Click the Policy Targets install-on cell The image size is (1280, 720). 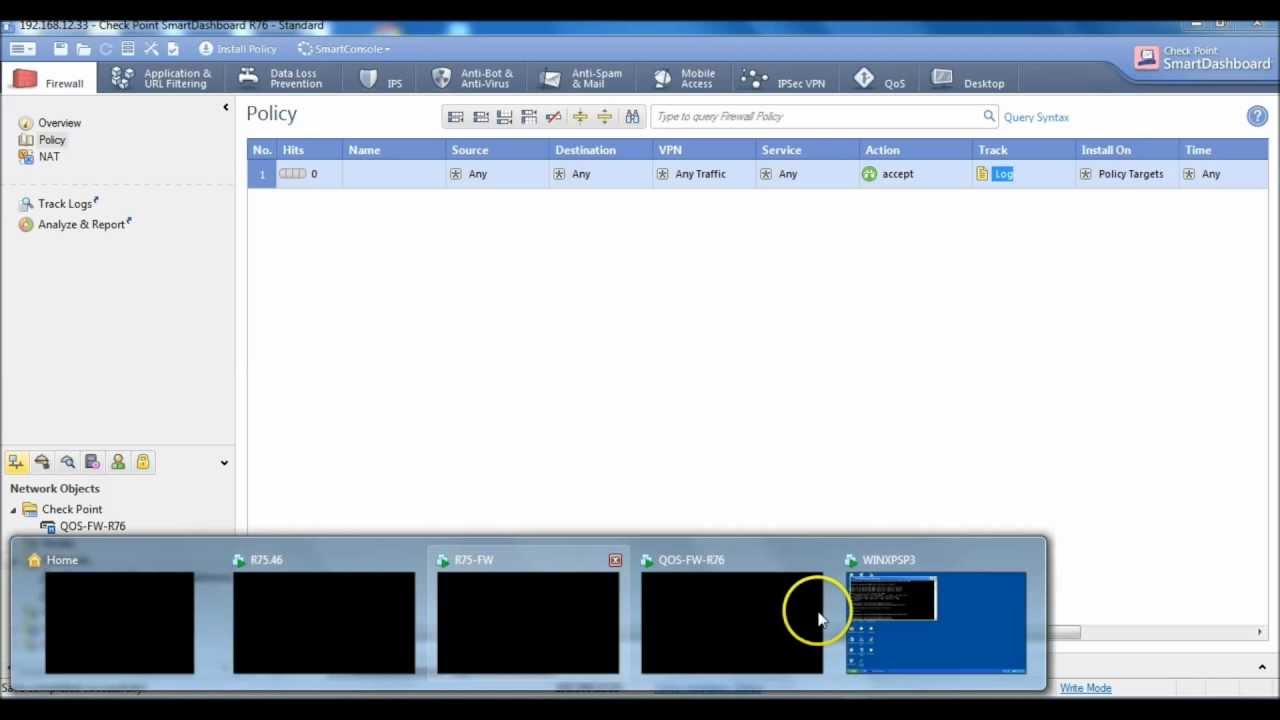(1127, 174)
